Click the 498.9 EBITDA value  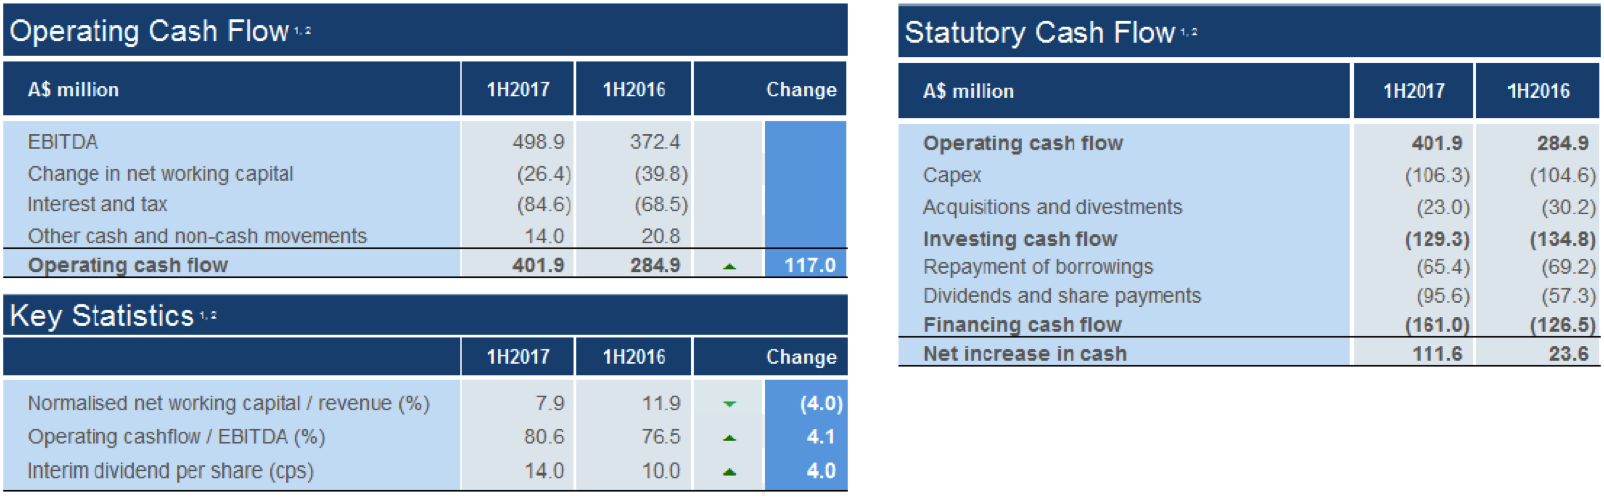coord(538,142)
